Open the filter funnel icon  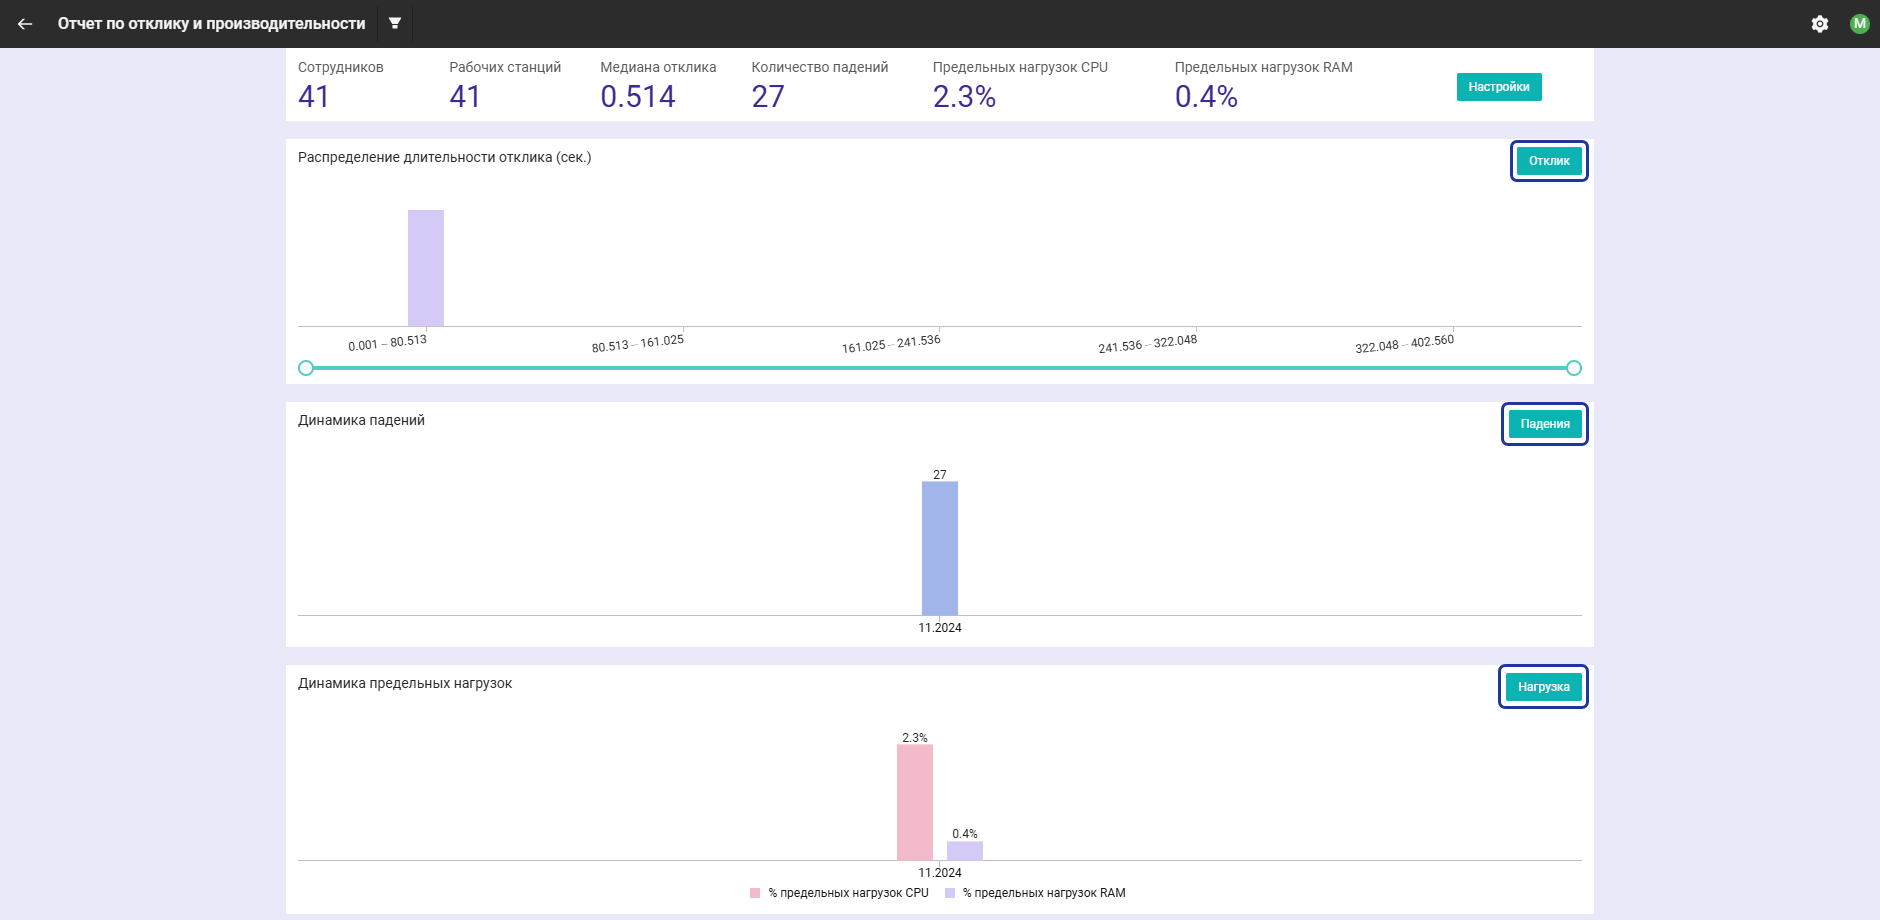[395, 23]
